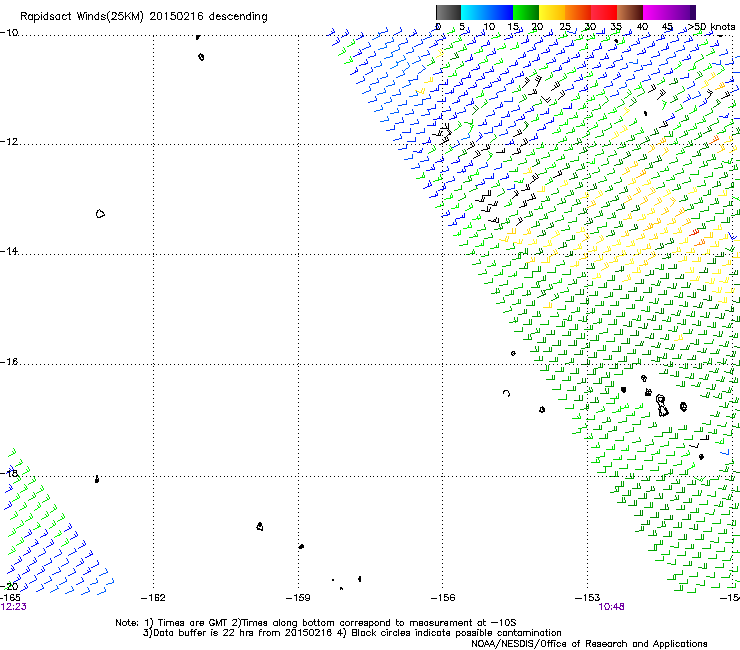Click the blue 10-15 knots legend segment
This screenshot has width=740, height=650.
point(500,12)
